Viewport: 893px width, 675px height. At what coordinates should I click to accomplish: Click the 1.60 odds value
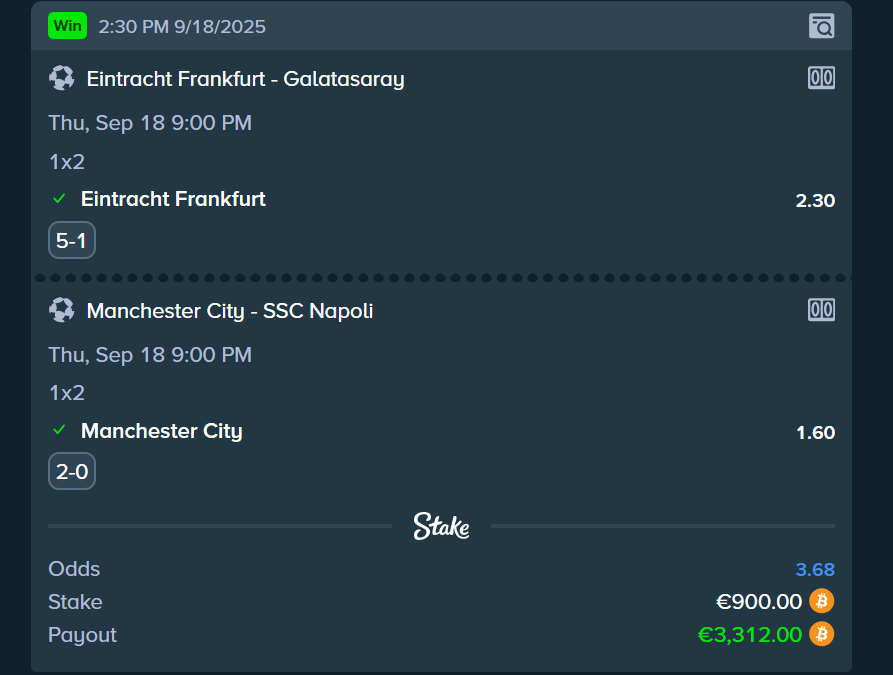click(x=815, y=433)
